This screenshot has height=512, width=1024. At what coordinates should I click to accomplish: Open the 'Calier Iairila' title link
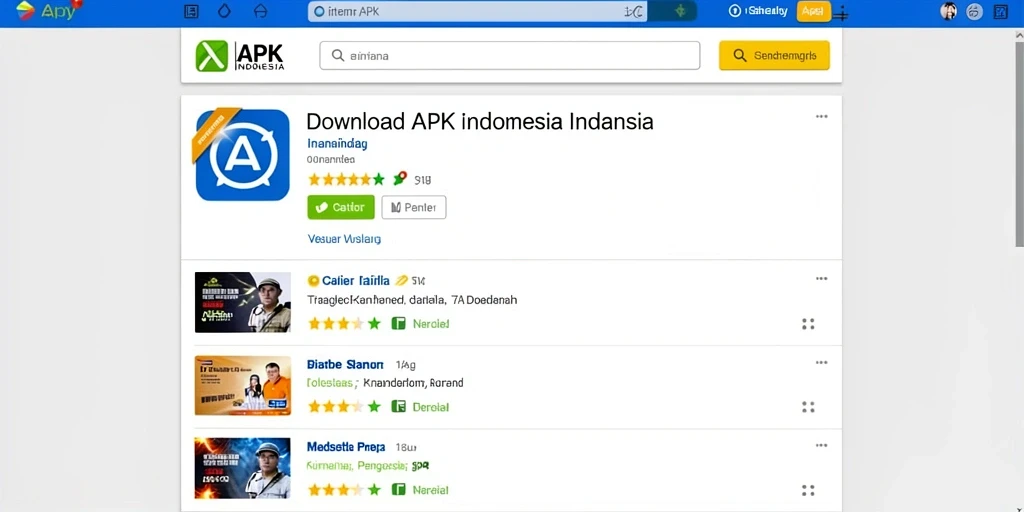click(x=355, y=281)
